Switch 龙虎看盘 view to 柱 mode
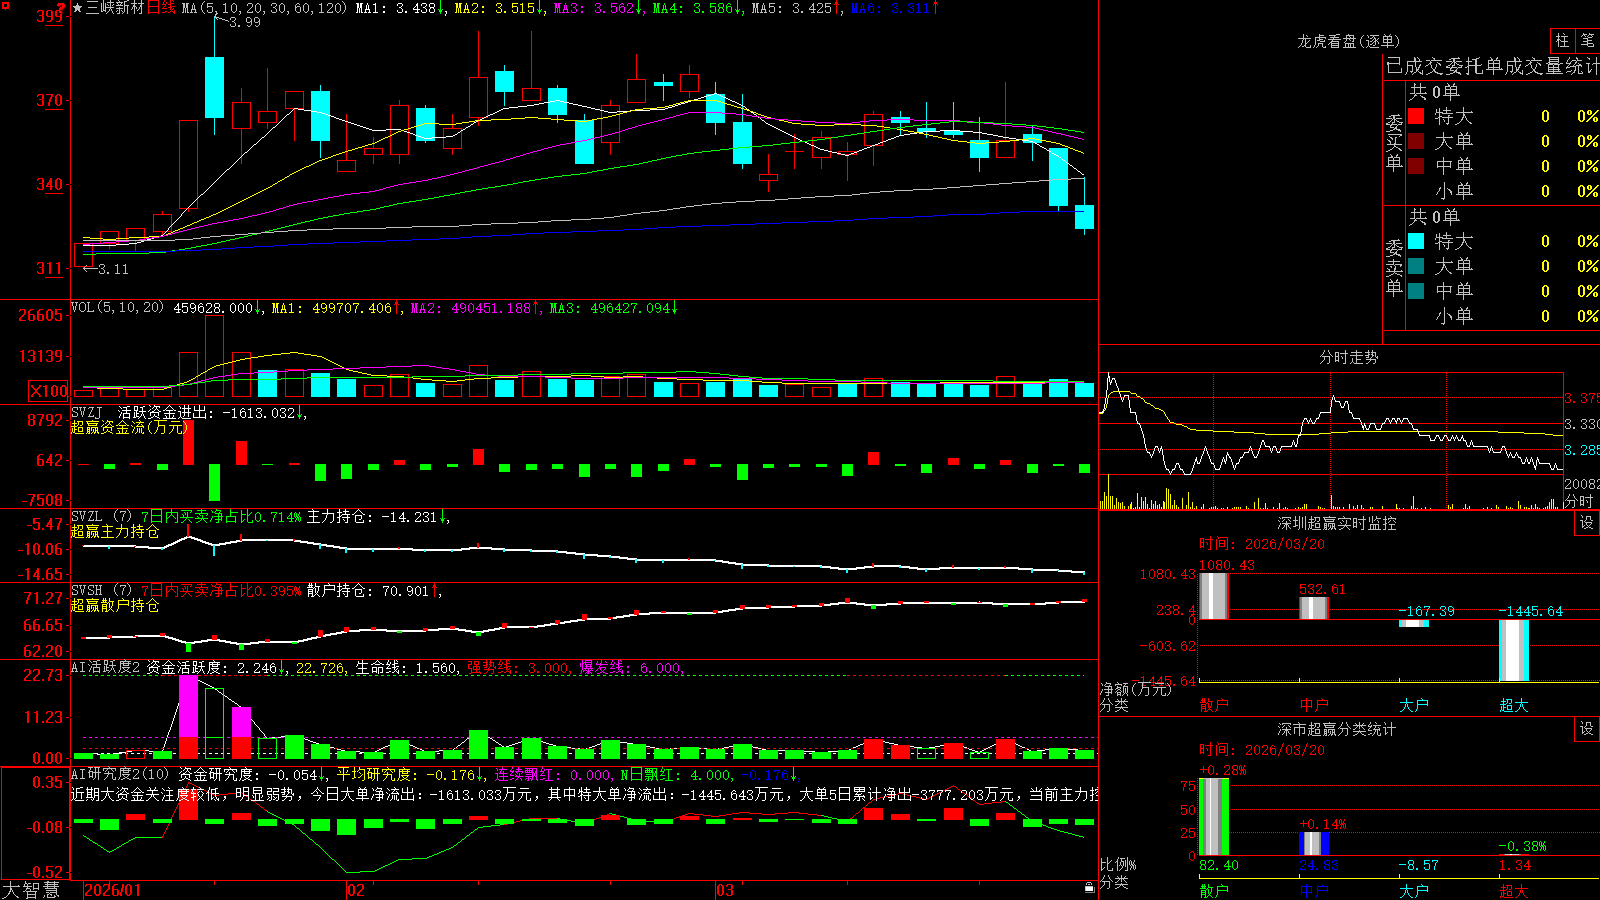Viewport: 1600px width, 900px height. pyautogui.click(x=1562, y=40)
